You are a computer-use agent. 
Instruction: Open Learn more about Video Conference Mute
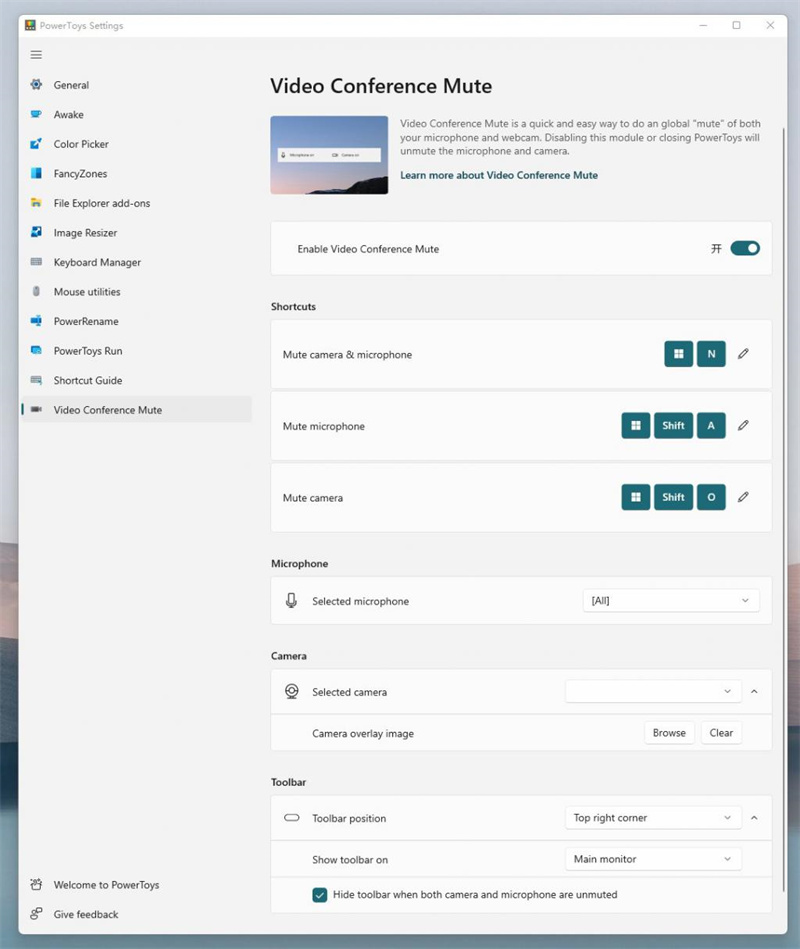[499, 175]
